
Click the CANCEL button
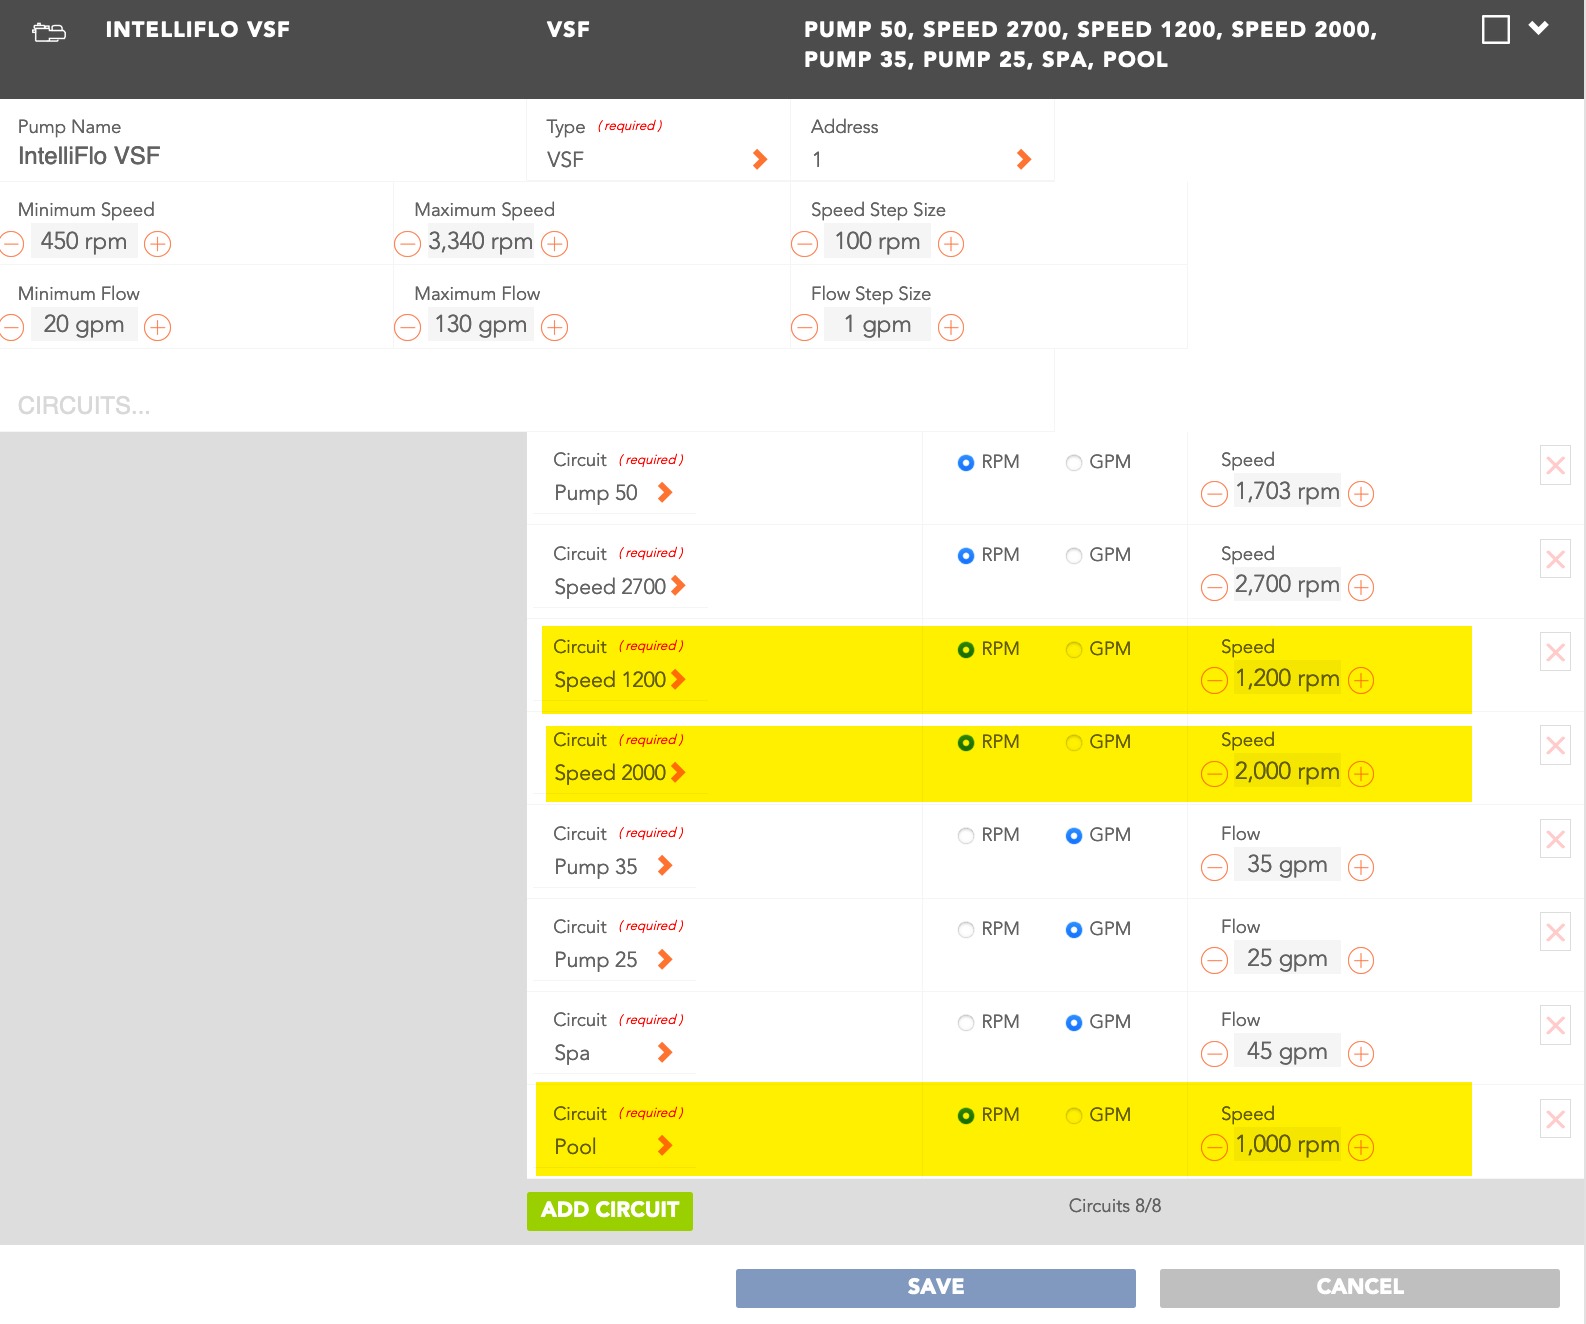[x=1360, y=1288]
